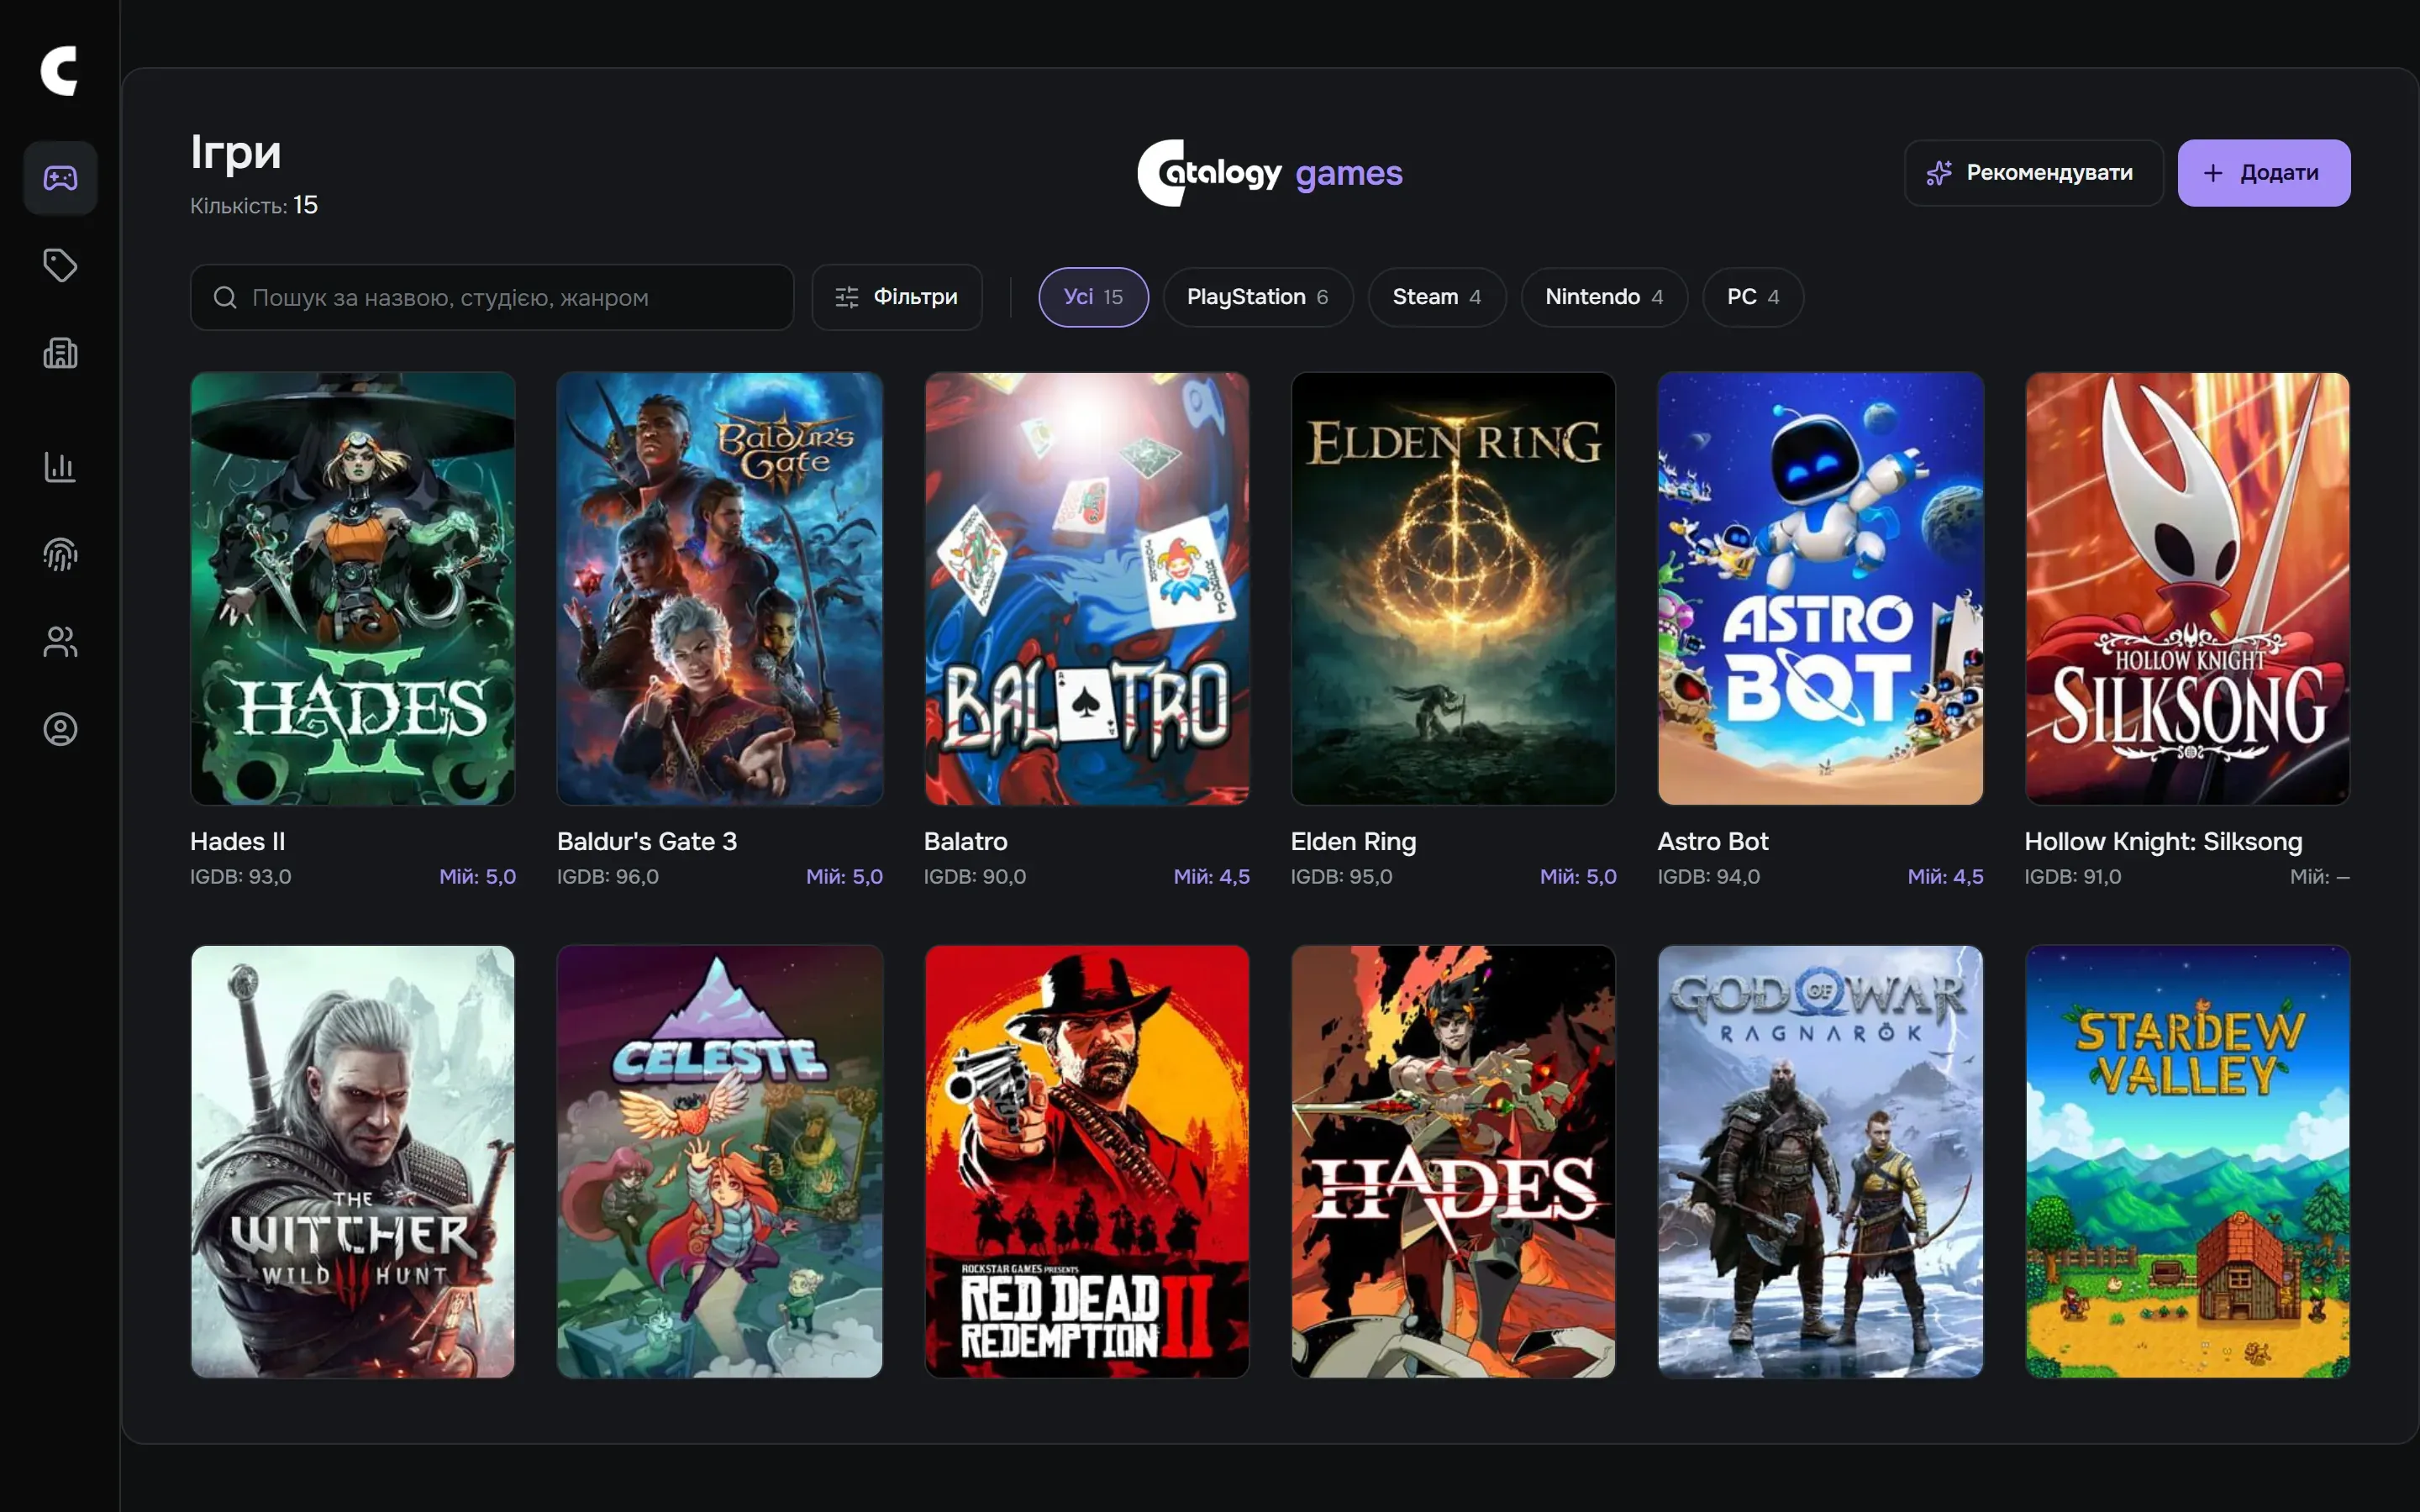2420x1512 pixels.
Task: Click IGDB: 96,0 under Baldur's Gate 3
Action: [x=608, y=877]
